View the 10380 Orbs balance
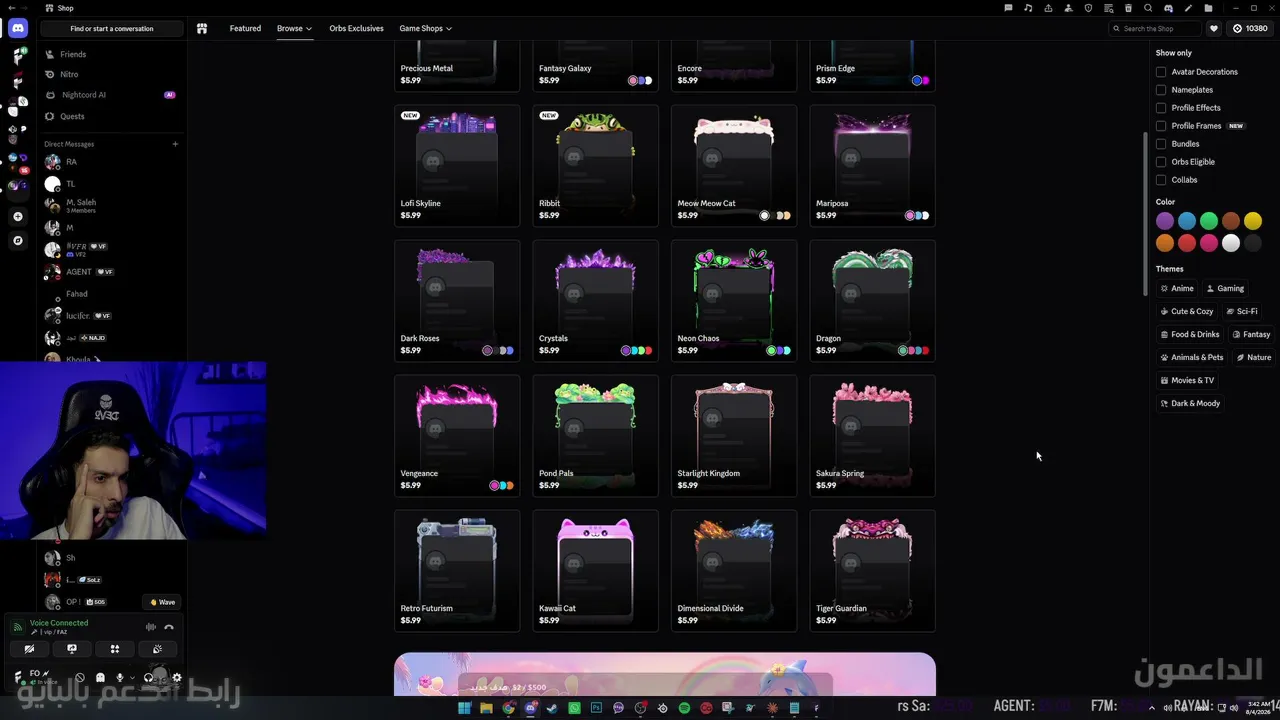Viewport: 1280px width, 720px height. 1249,29
